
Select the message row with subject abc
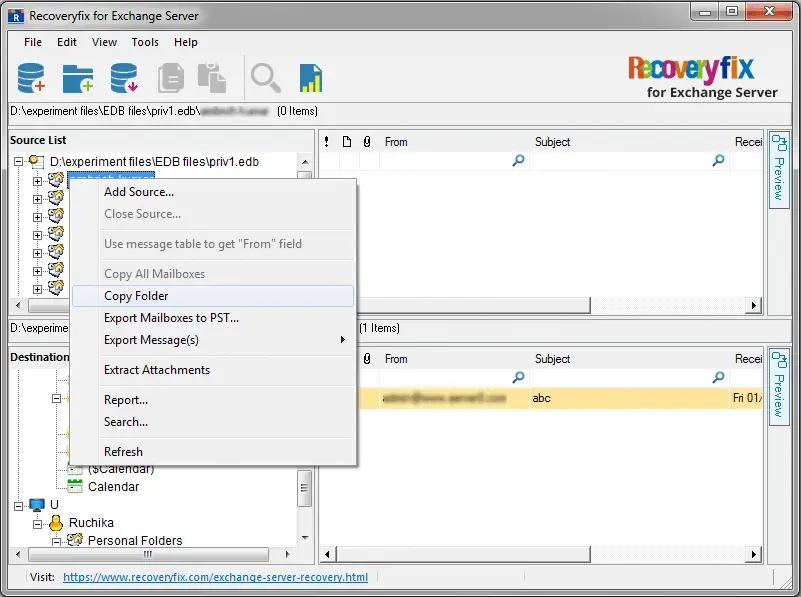pyautogui.click(x=560, y=398)
